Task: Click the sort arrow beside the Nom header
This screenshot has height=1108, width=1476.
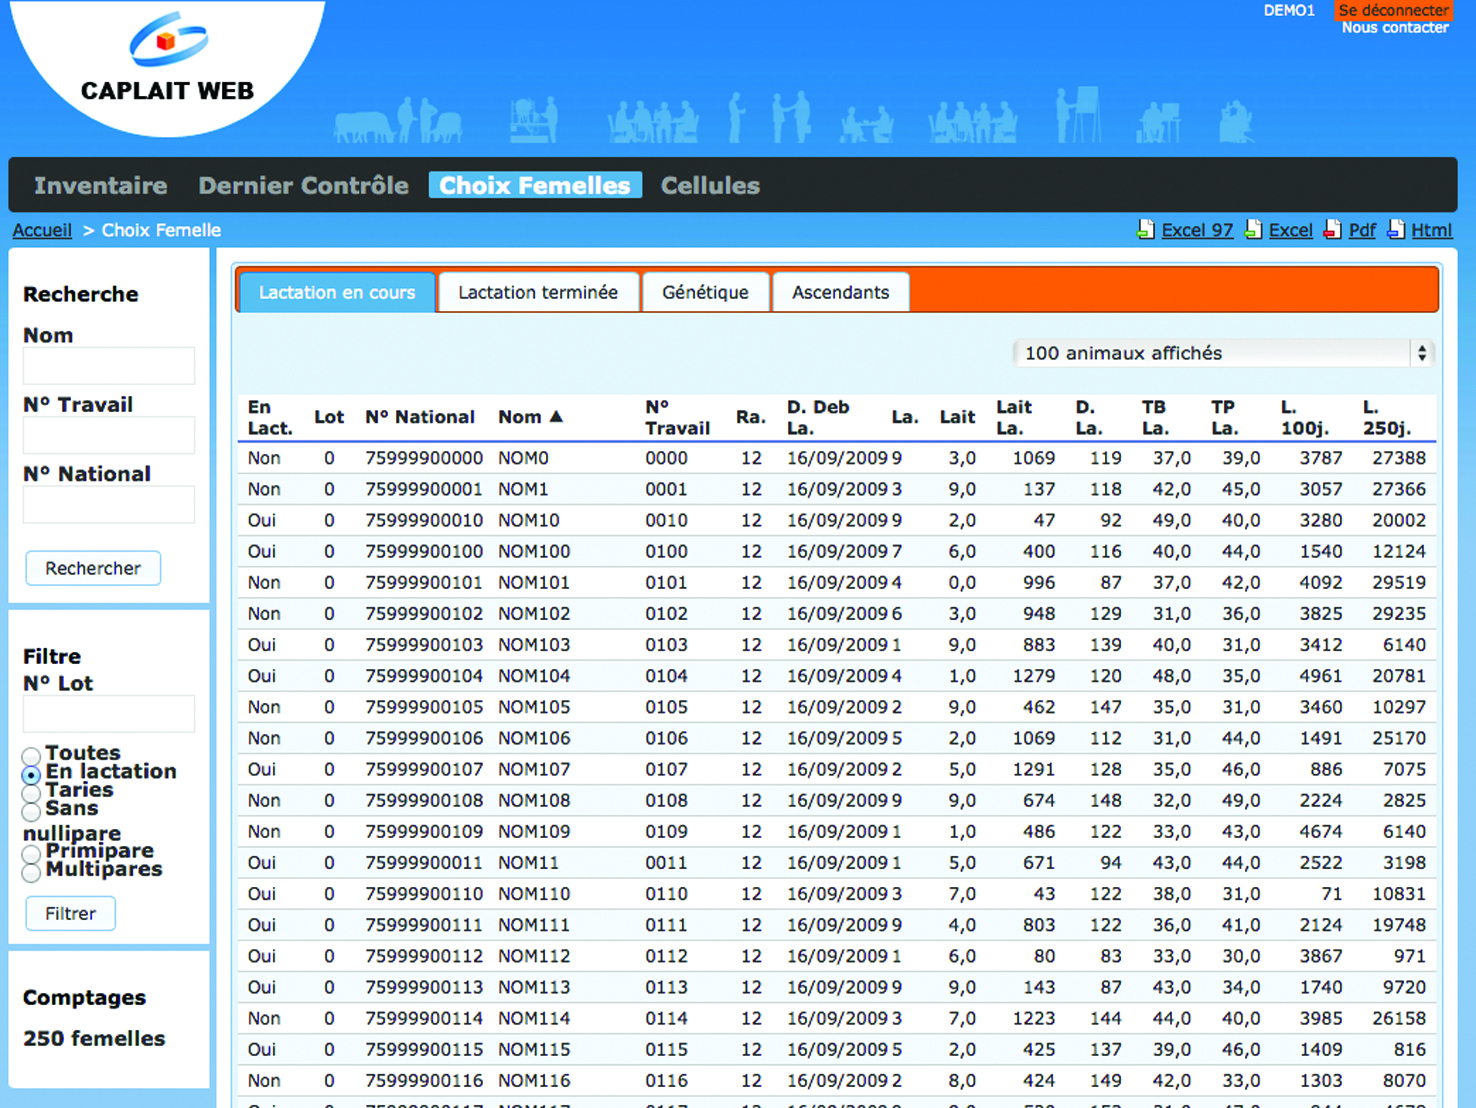Action: (x=557, y=416)
